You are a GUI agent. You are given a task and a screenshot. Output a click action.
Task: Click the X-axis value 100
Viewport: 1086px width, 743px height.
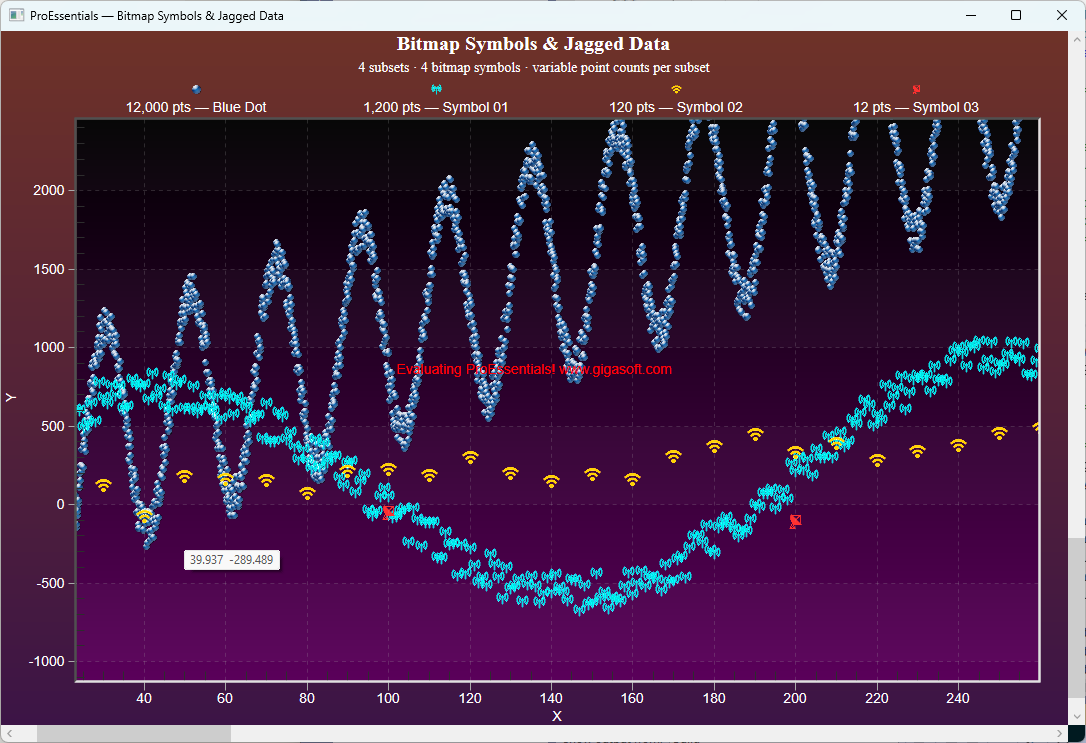389,698
